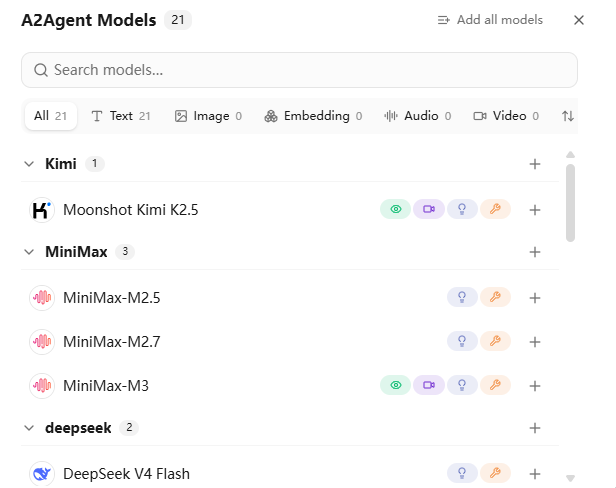
Task: Click the video badge for MiniMax-M3
Action: point(429,385)
